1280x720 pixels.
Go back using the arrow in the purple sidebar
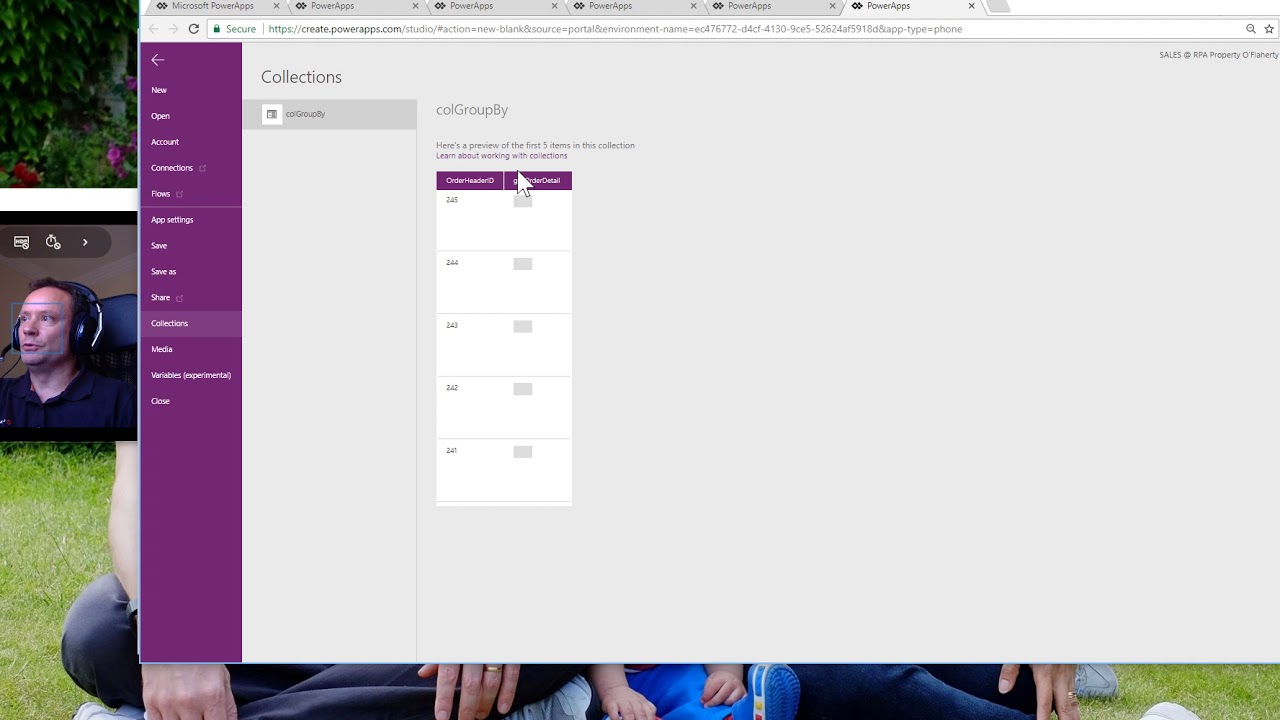[157, 60]
